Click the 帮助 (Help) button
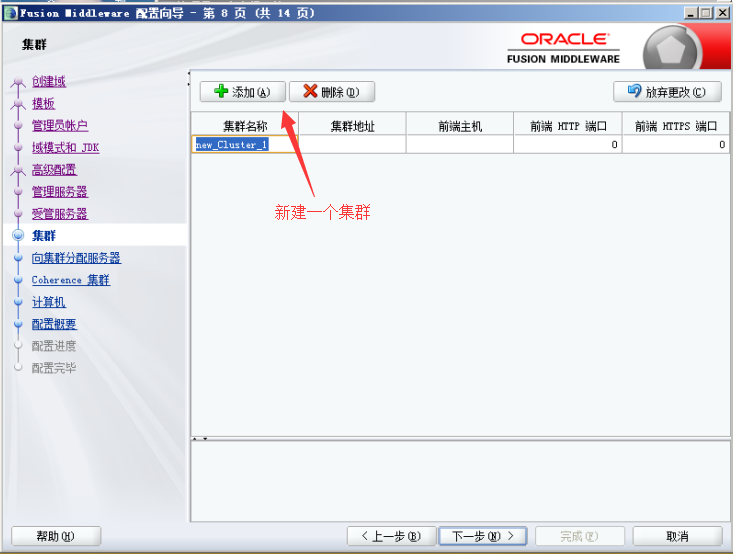The image size is (733, 554). tap(55, 536)
